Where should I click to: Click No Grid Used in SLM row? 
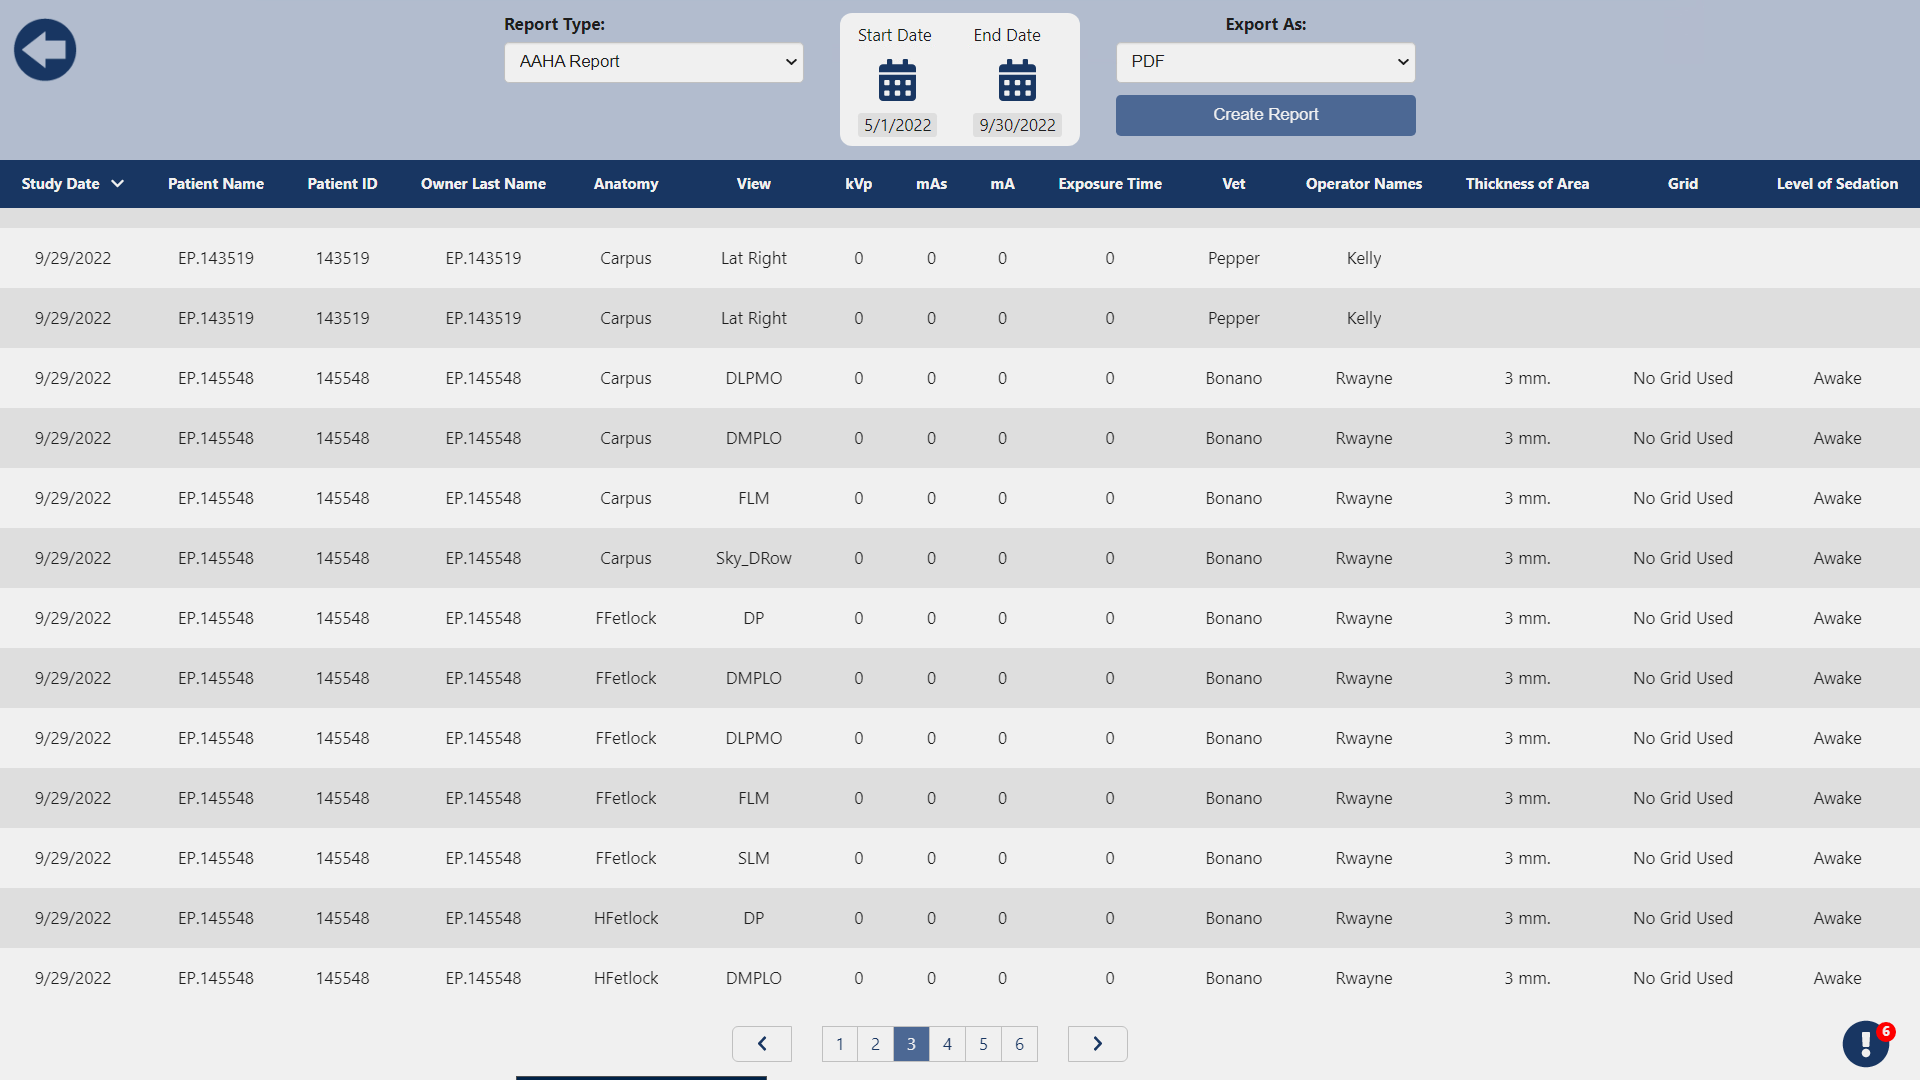click(x=1683, y=858)
